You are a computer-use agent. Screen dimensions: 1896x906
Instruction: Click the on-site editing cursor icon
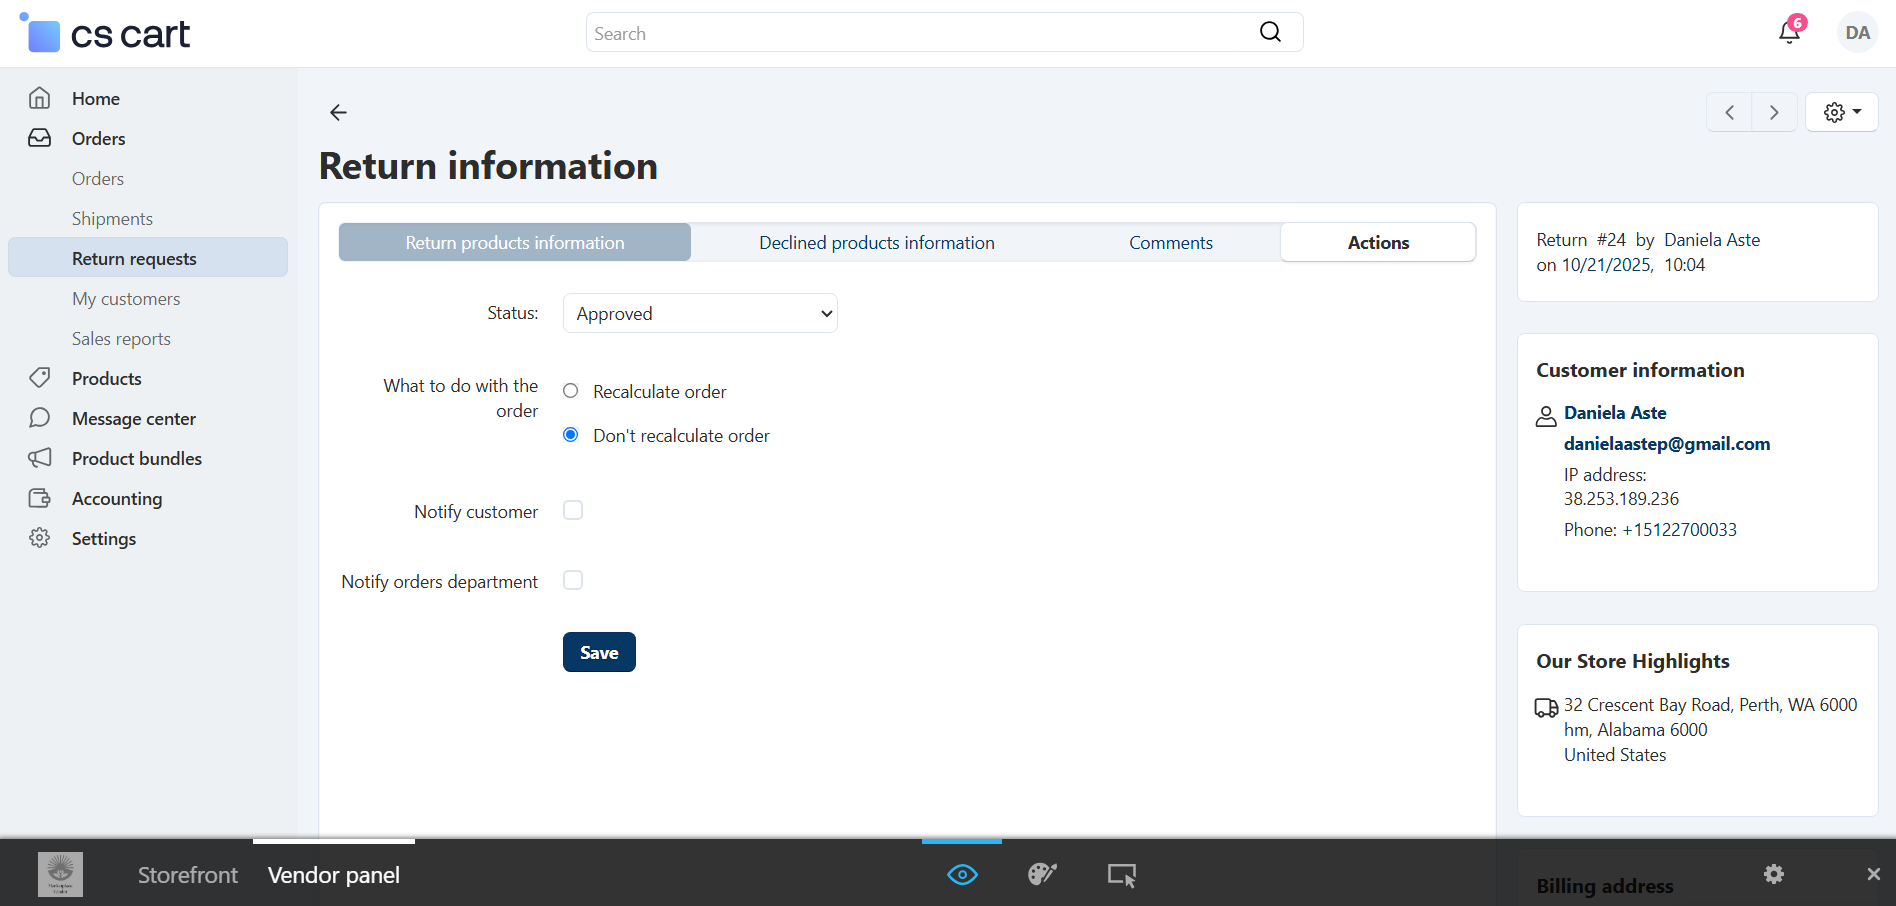(x=1121, y=876)
